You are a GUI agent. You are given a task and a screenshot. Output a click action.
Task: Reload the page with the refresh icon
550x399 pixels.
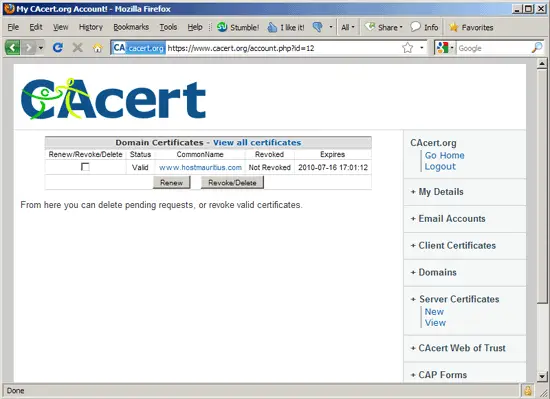58,47
